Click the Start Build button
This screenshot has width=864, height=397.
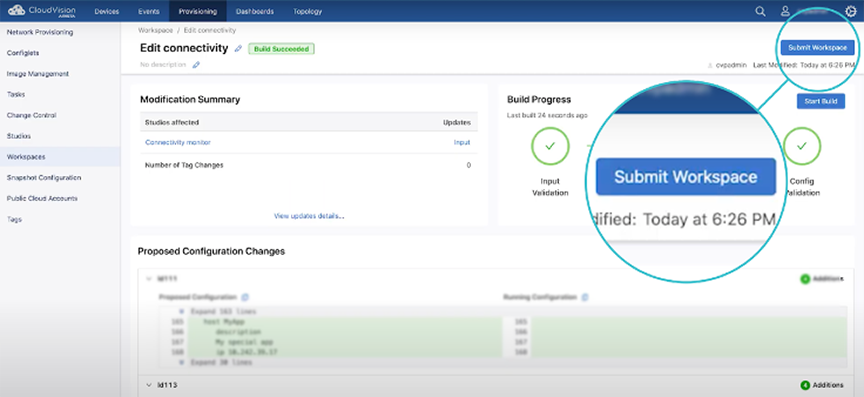[820, 101]
